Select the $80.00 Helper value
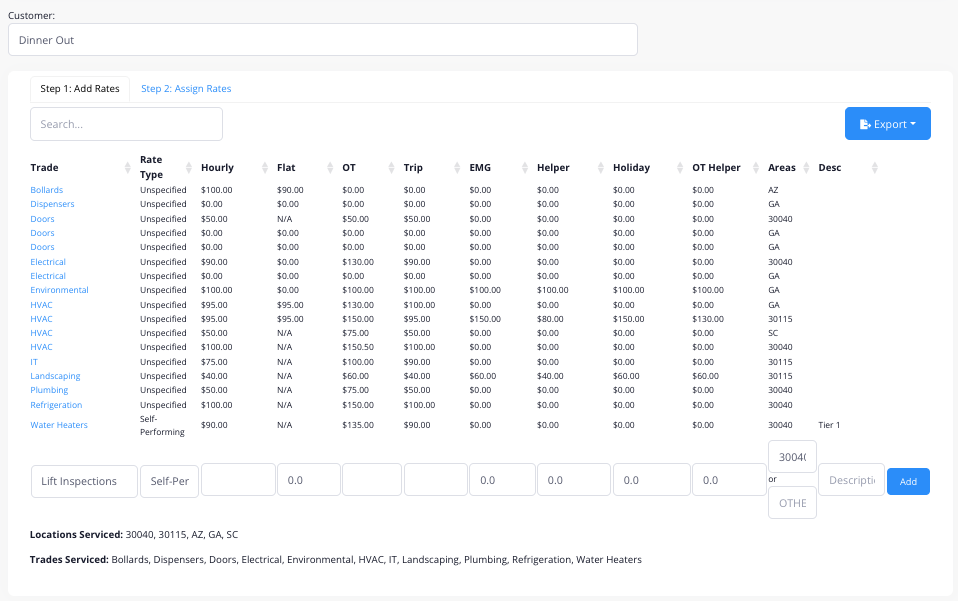This screenshot has width=958, height=601. [x=550, y=319]
